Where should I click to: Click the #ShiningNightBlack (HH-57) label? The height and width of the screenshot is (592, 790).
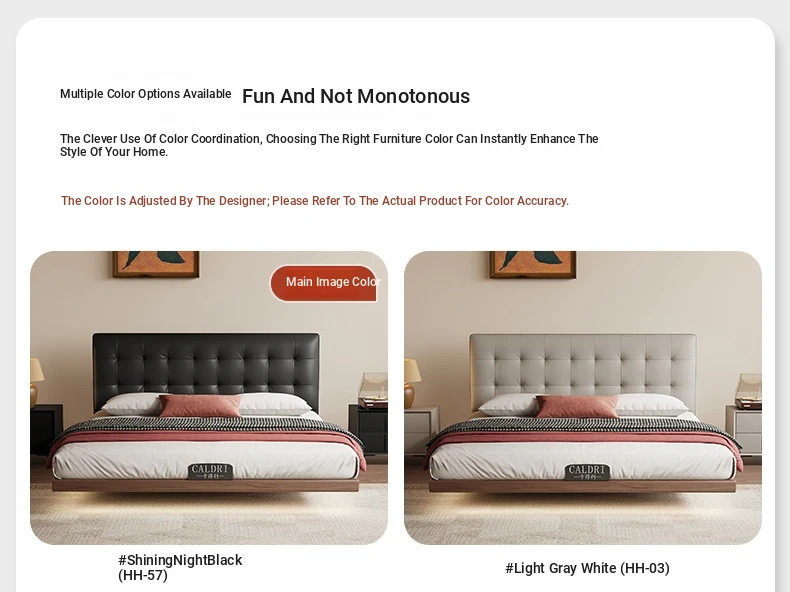(x=180, y=567)
